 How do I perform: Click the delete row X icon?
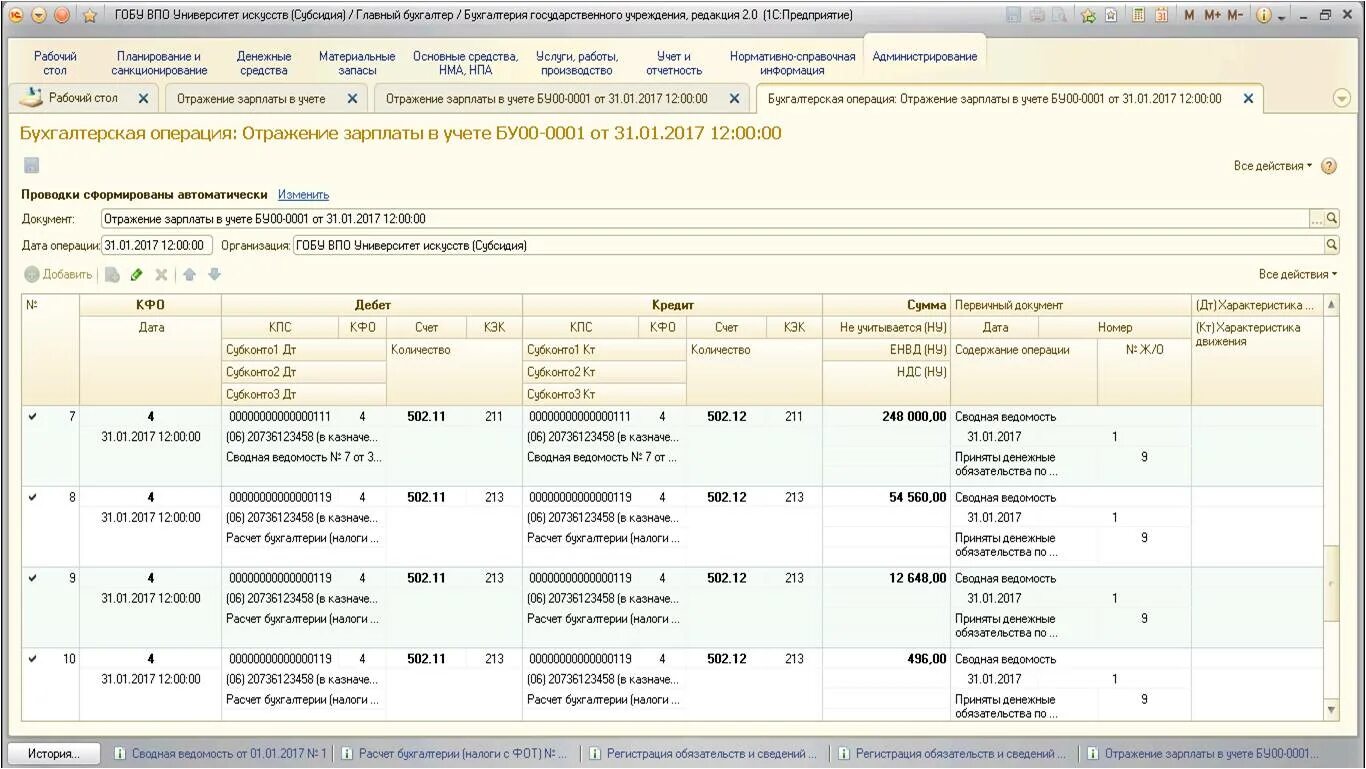coord(160,274)
